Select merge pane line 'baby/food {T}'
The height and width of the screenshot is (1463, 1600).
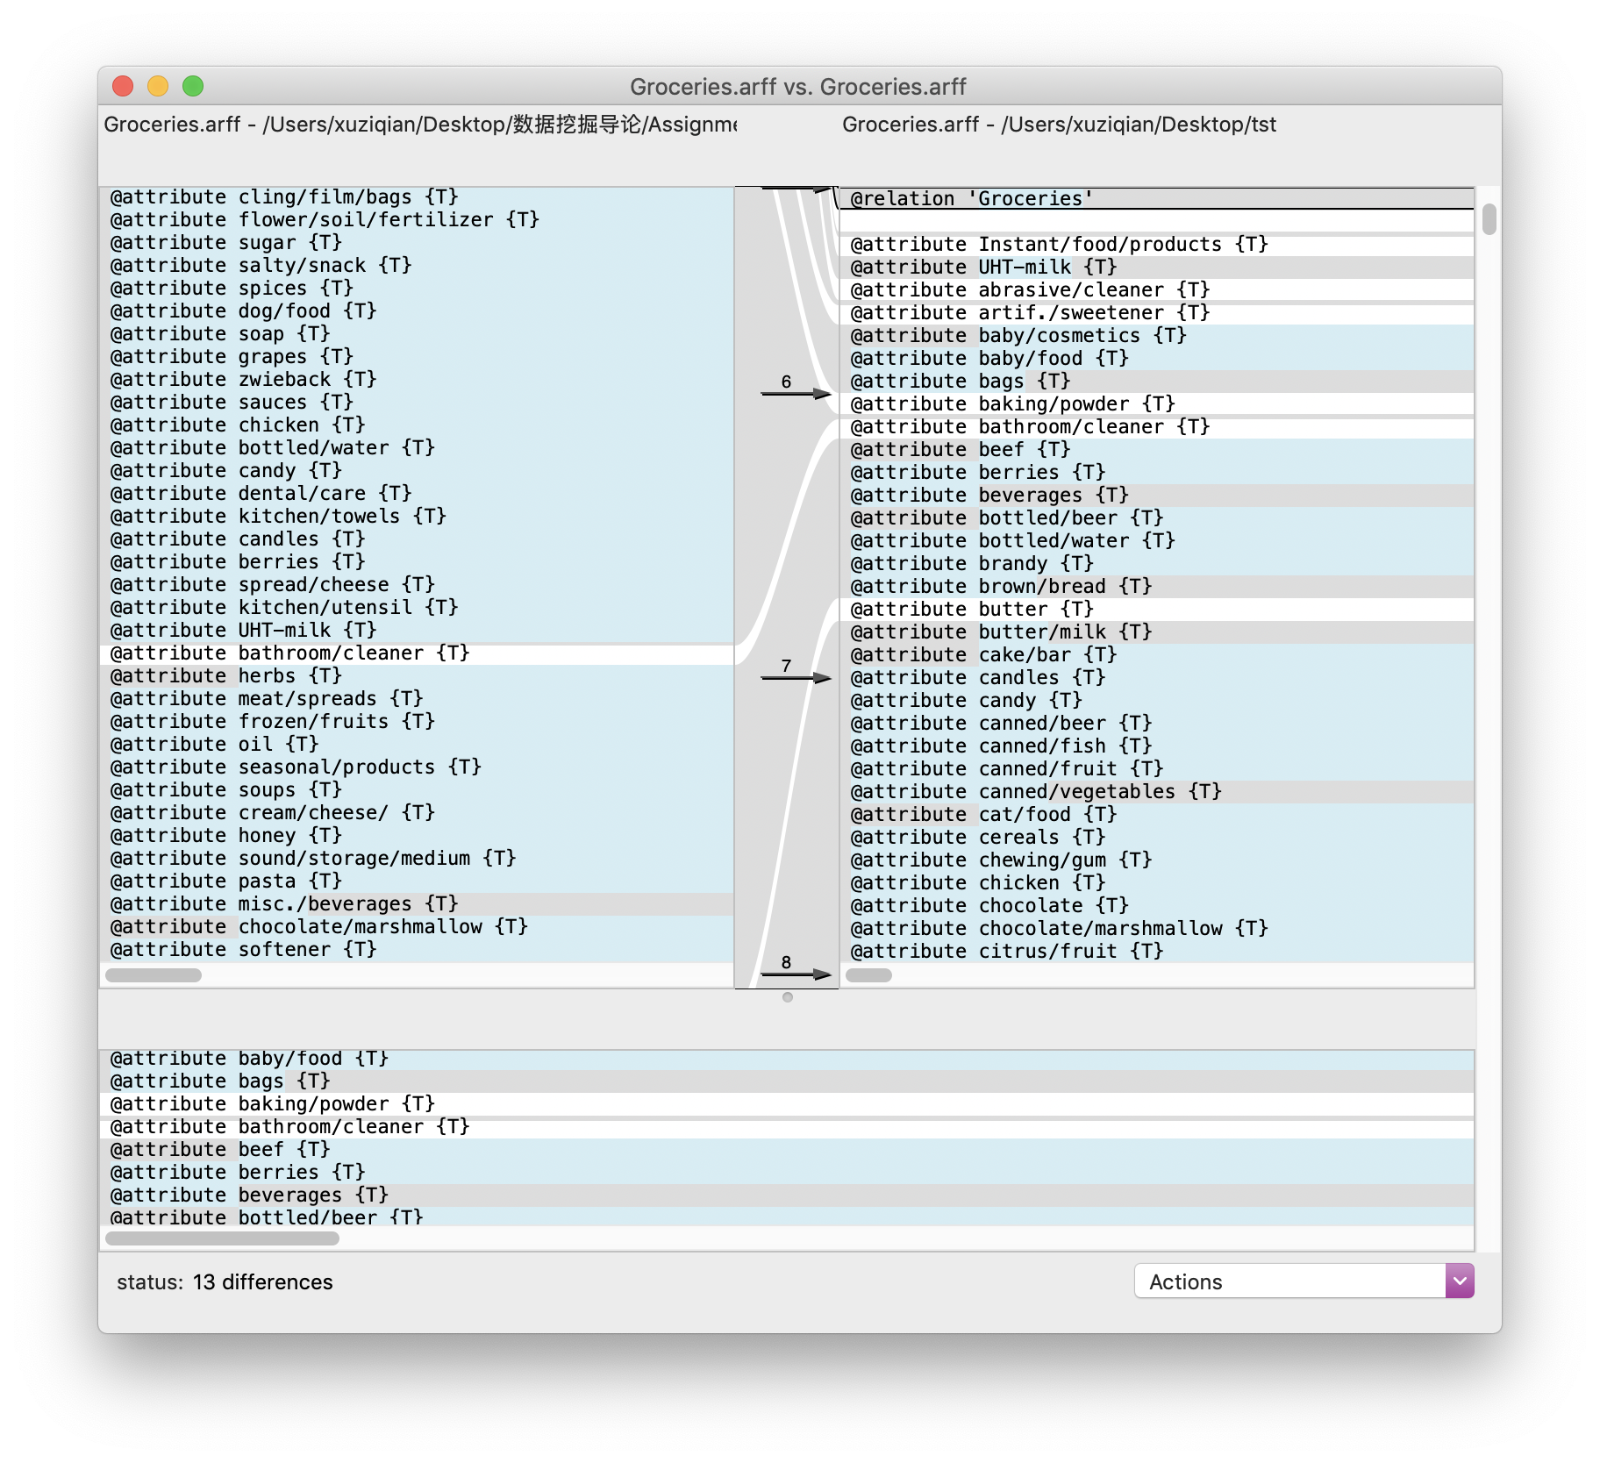coord(787,1059)
